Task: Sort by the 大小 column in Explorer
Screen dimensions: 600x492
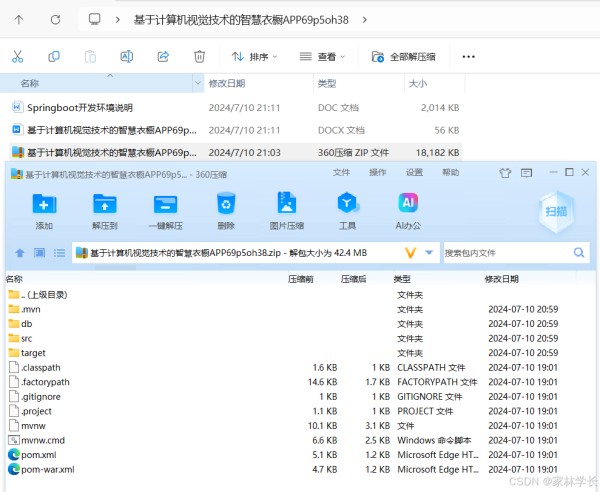Action: (418, 83)
